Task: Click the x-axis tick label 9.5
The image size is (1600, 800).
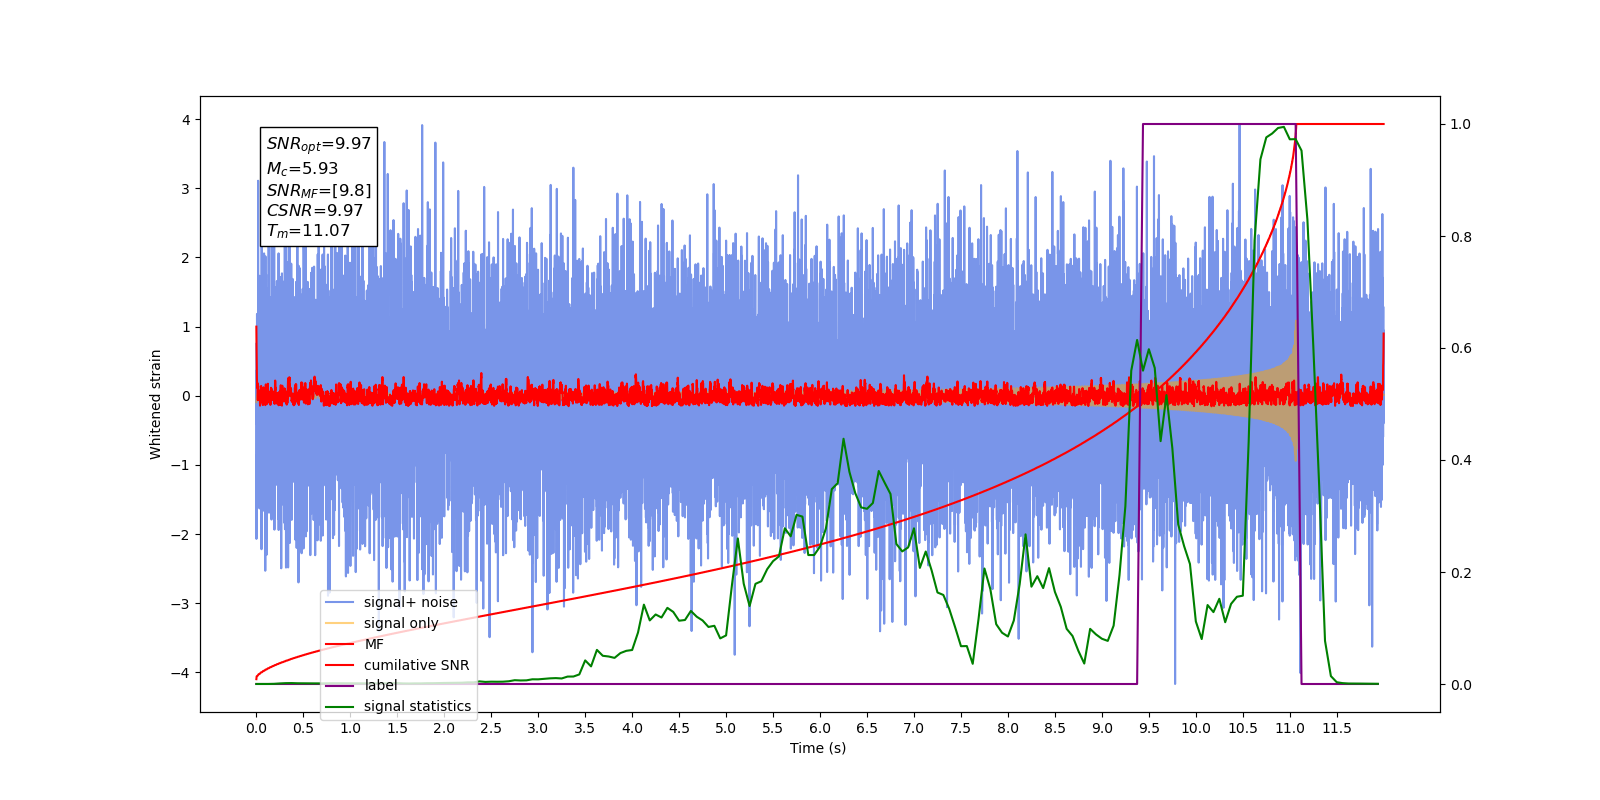Action: coord(1149,728)
